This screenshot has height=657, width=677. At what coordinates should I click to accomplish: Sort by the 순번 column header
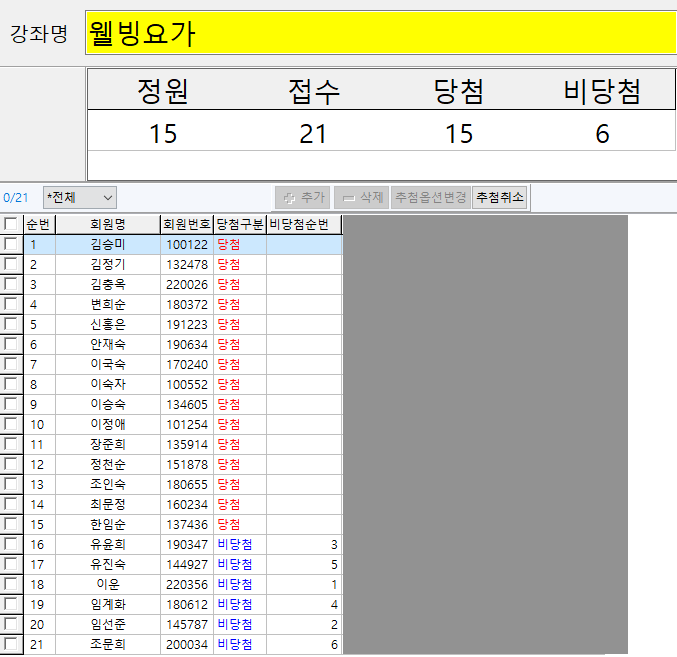pos(39,224)
